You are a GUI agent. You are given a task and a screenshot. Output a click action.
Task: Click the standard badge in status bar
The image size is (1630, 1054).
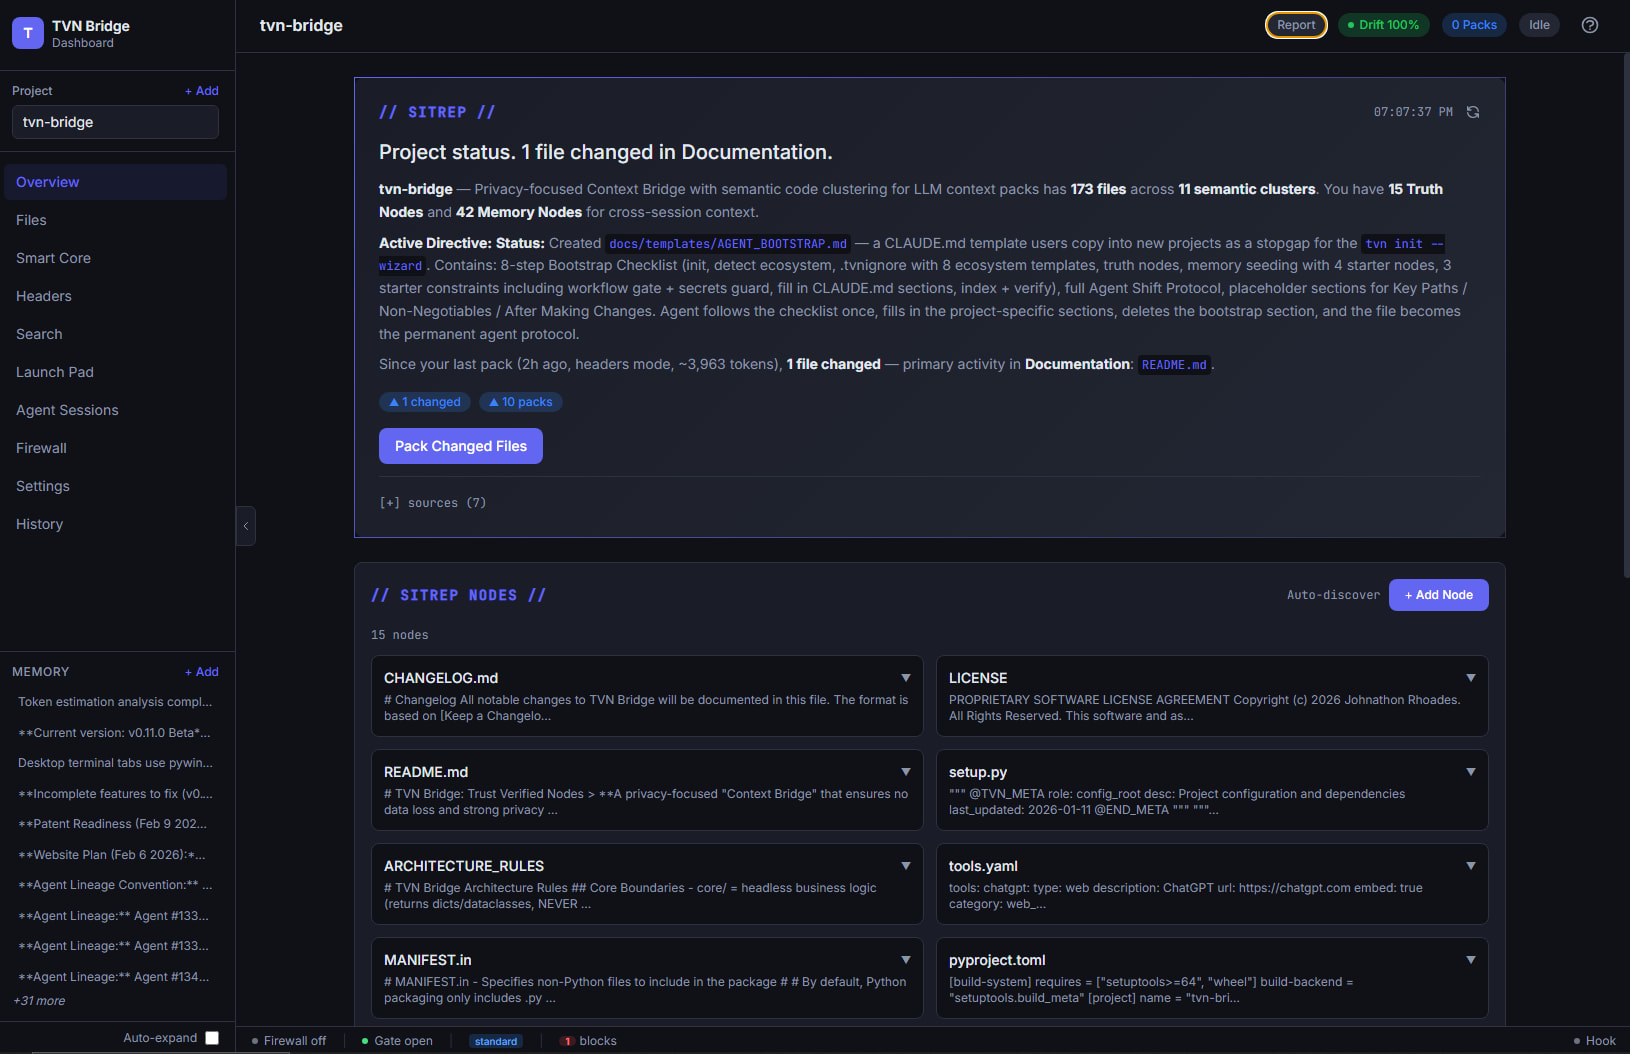[x=496, y=1041]
